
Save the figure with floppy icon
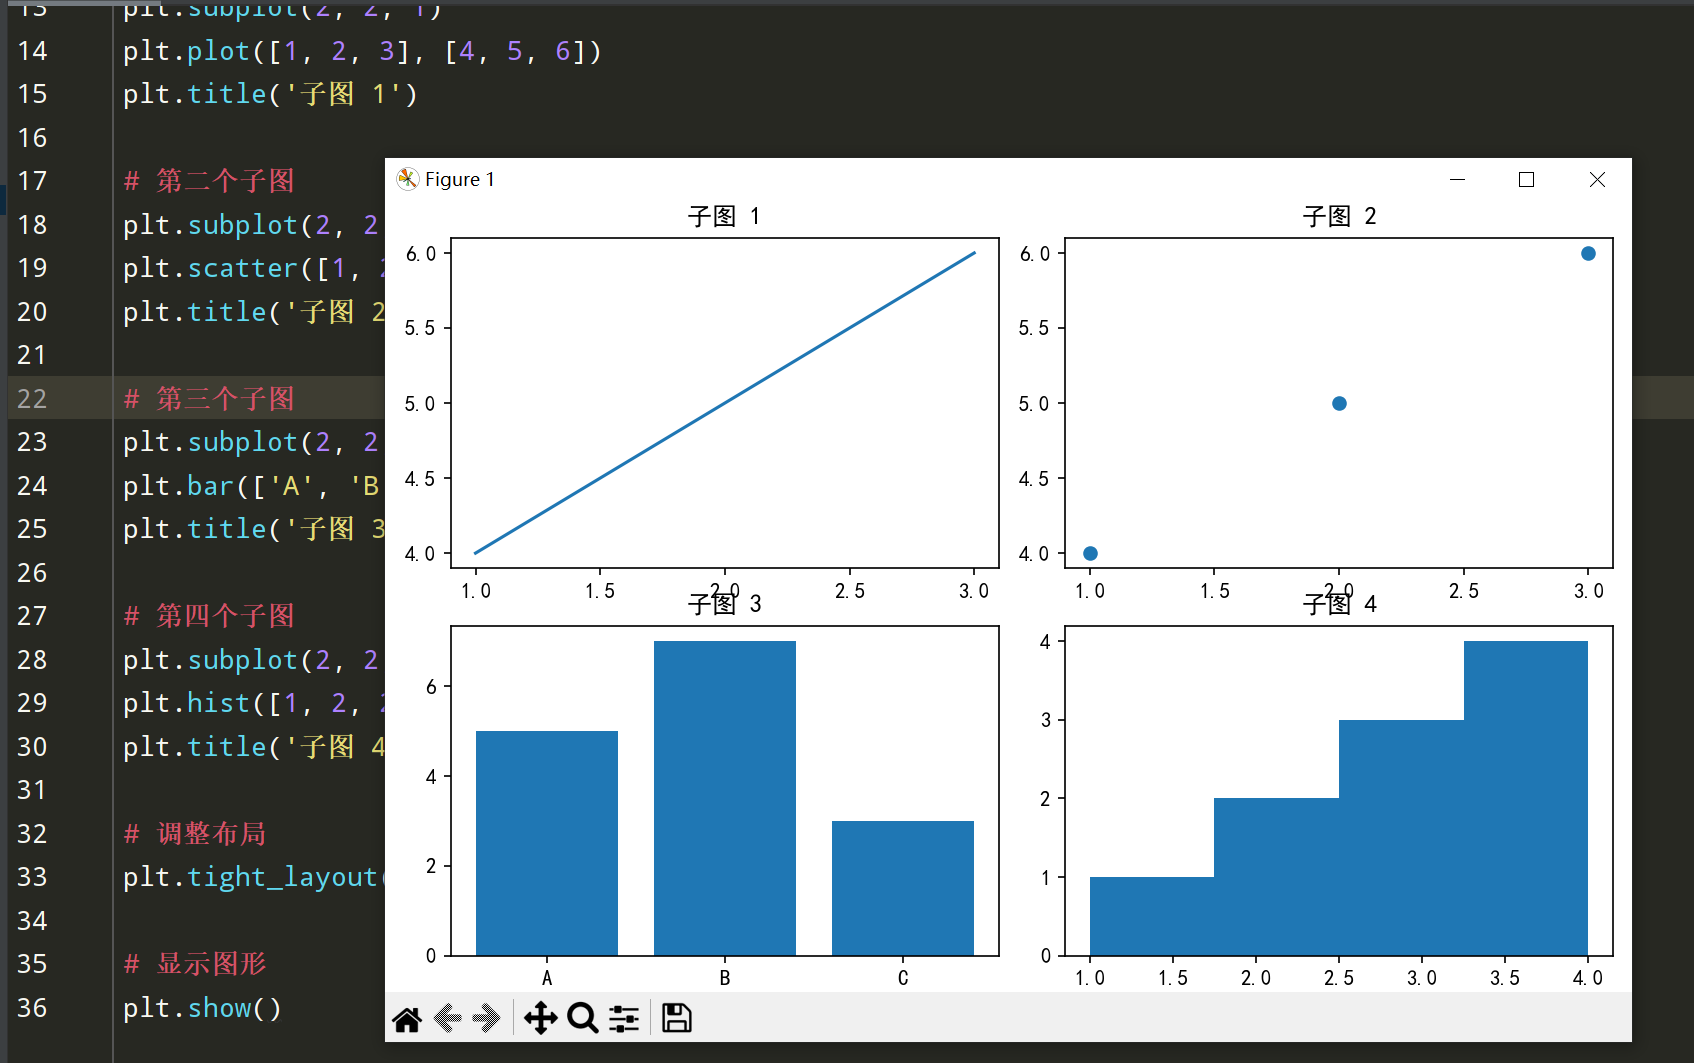[677, 1018]
